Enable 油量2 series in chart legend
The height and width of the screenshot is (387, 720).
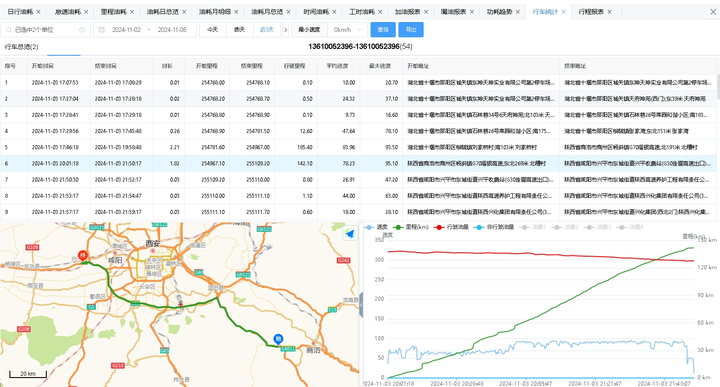[x=565, y=227]
